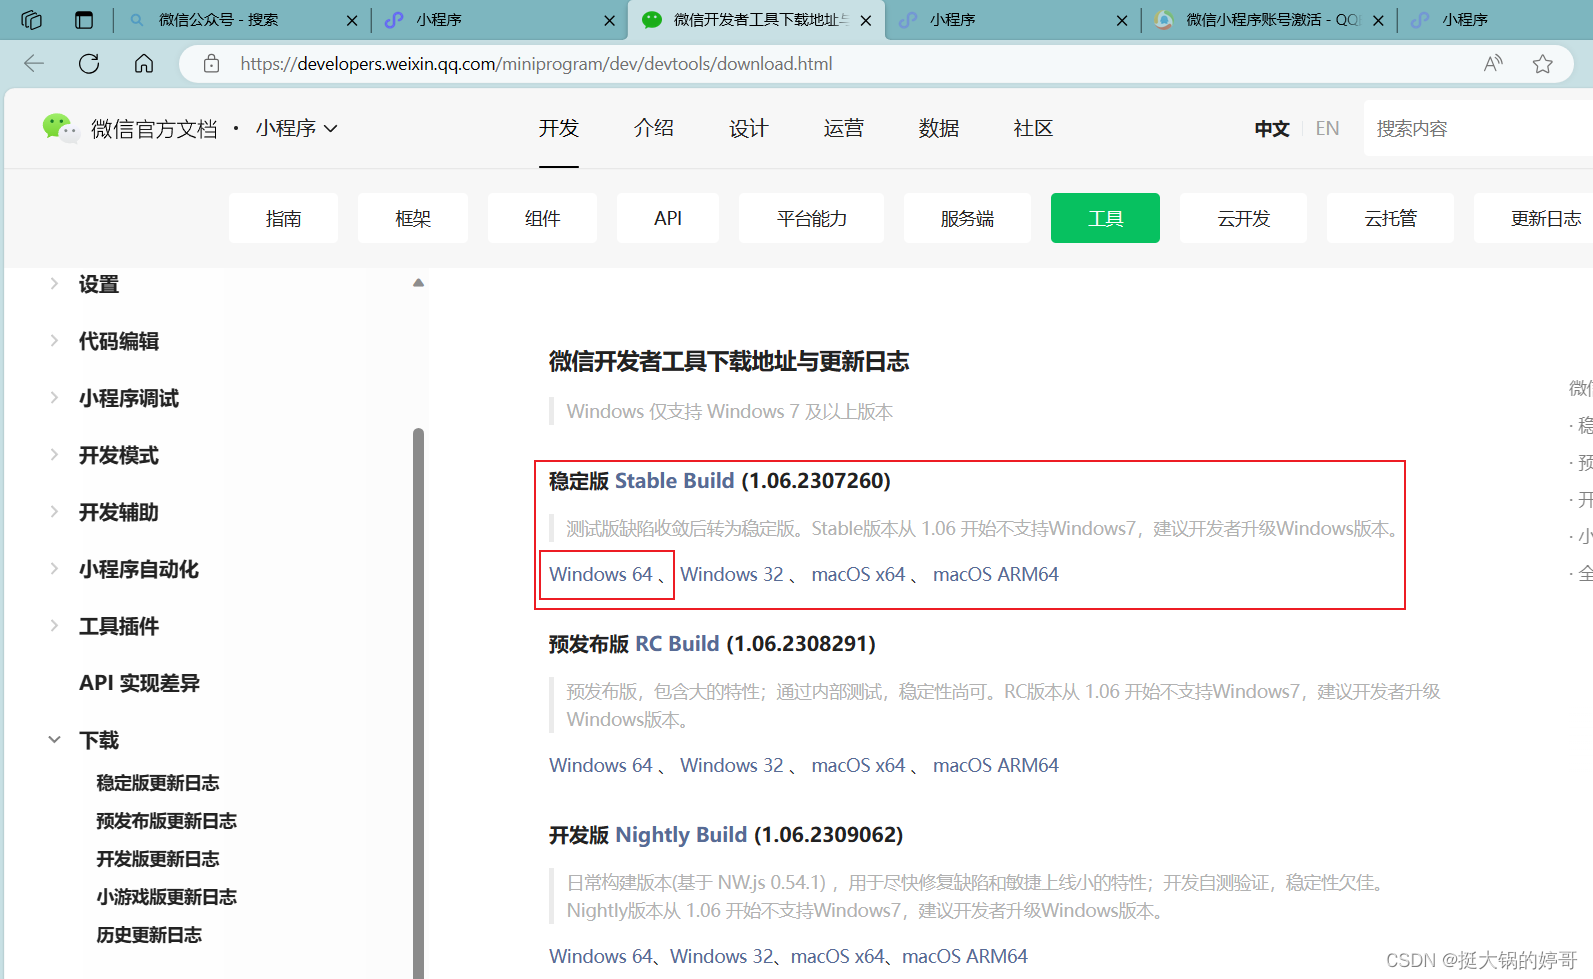This screenshot has width=1593, height=979.
Task: Select the 指南 sub tab
Action: pyautogui.click(x=283, y=218)
